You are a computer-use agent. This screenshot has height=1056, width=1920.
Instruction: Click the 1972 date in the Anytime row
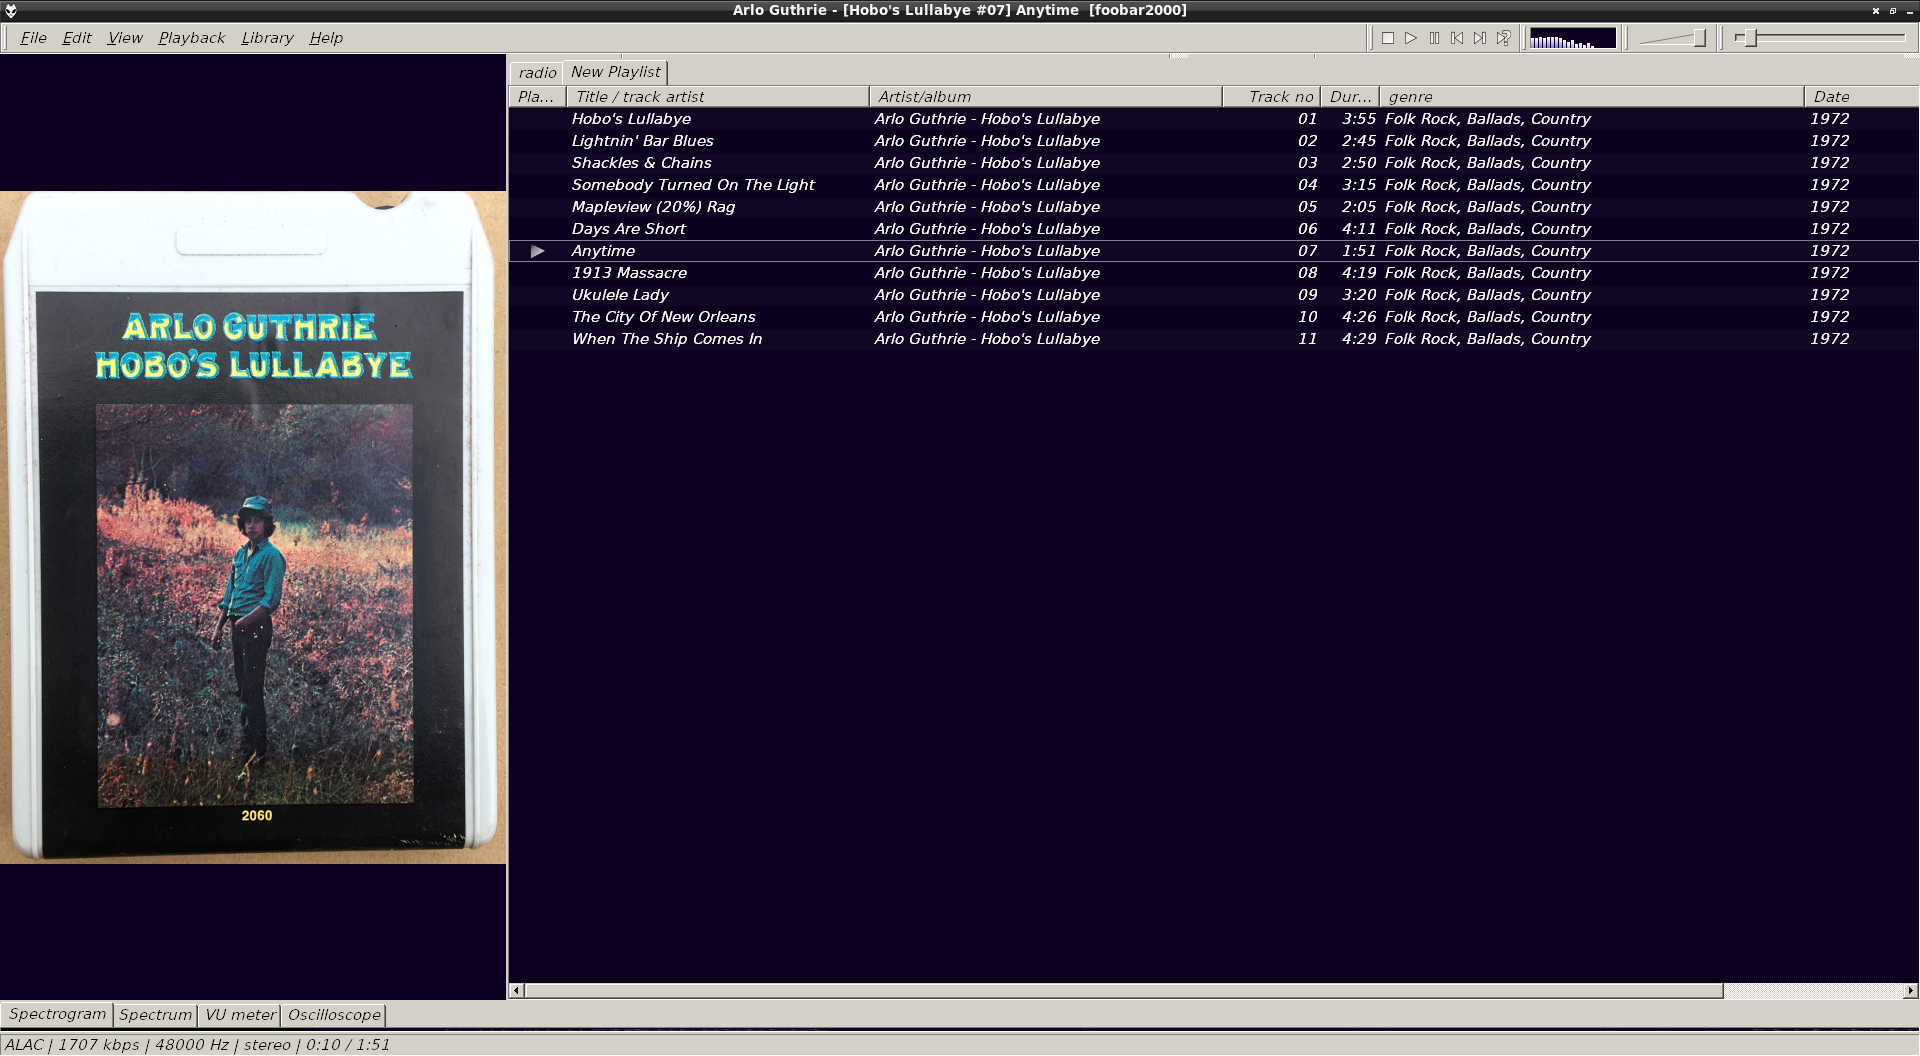[1830, 251]
